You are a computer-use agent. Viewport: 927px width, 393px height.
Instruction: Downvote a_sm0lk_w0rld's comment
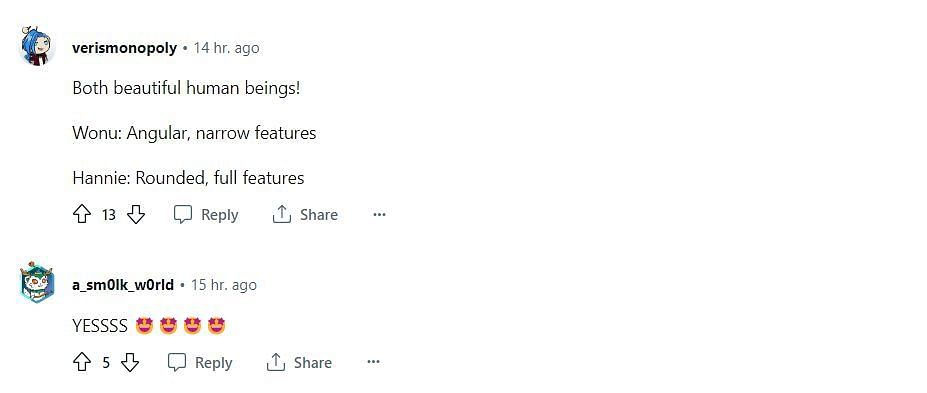click(x=130, y=362)
